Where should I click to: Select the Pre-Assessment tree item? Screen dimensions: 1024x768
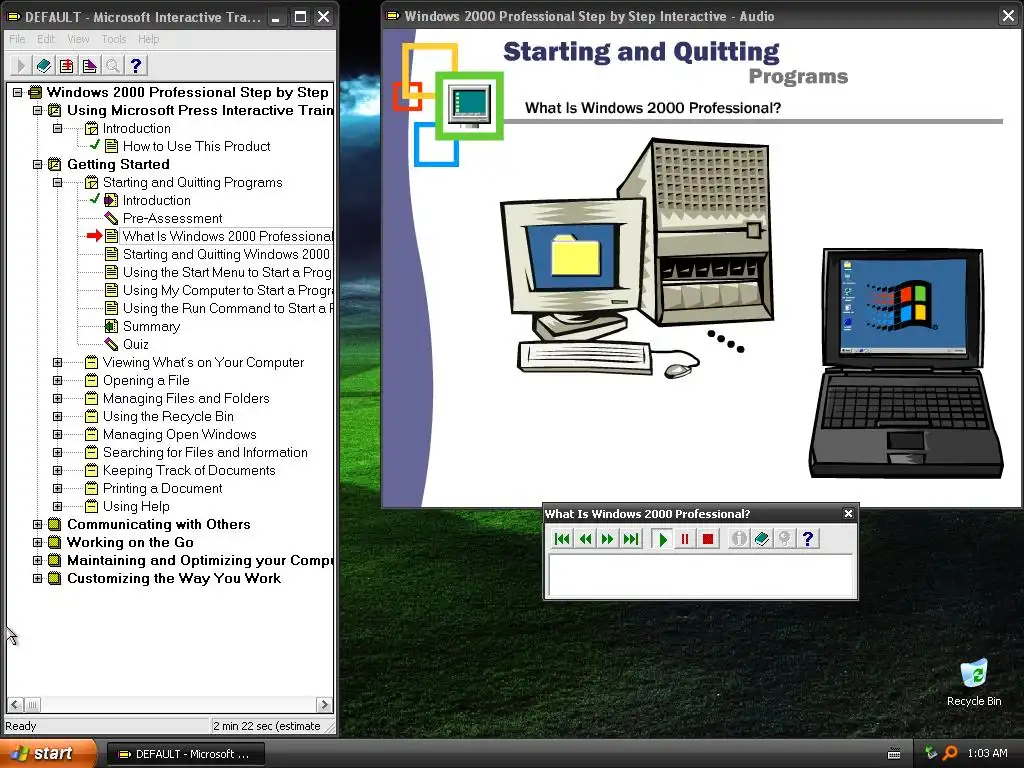tap(172, 218)
